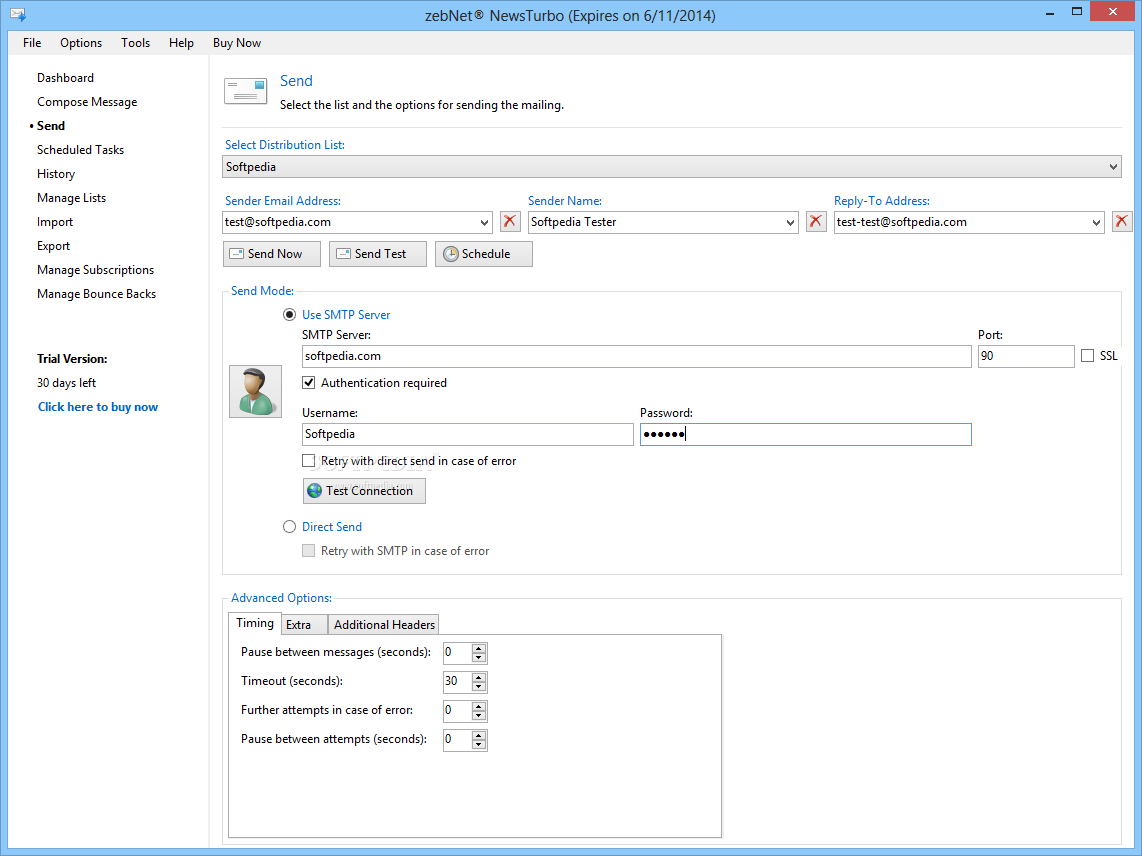Click into the Username field
The image size is (1142, 856).
pyautogui.click(x=468, y=434)
